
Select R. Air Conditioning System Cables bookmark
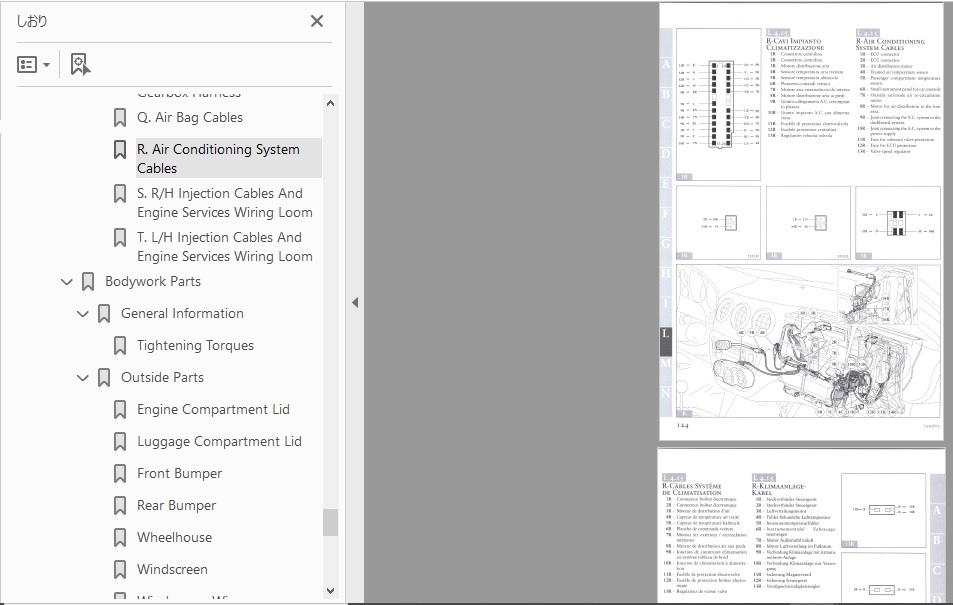click(x=229, y=158)
